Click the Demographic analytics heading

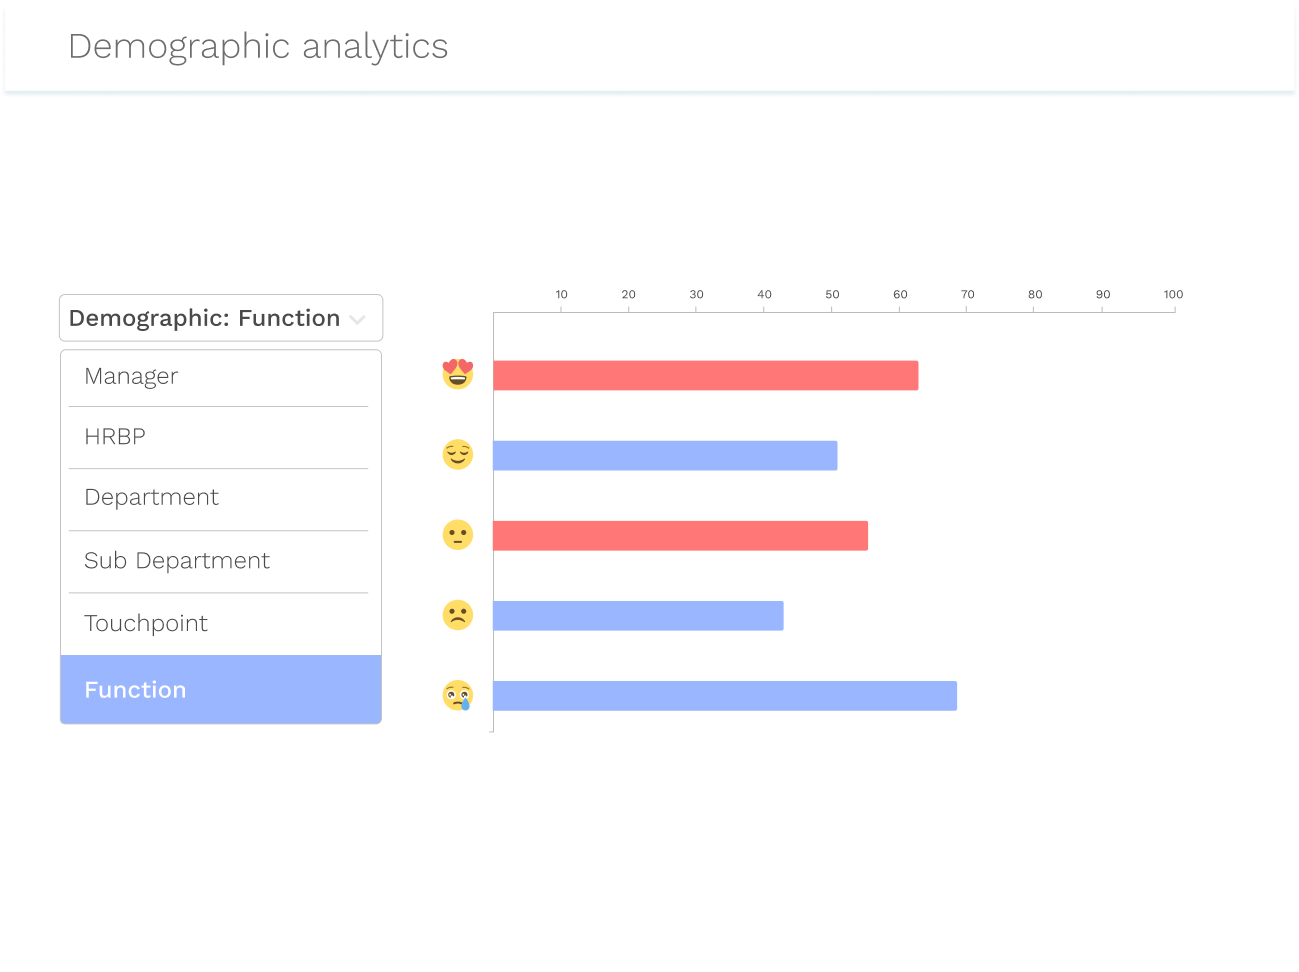(x=258, y=47)
